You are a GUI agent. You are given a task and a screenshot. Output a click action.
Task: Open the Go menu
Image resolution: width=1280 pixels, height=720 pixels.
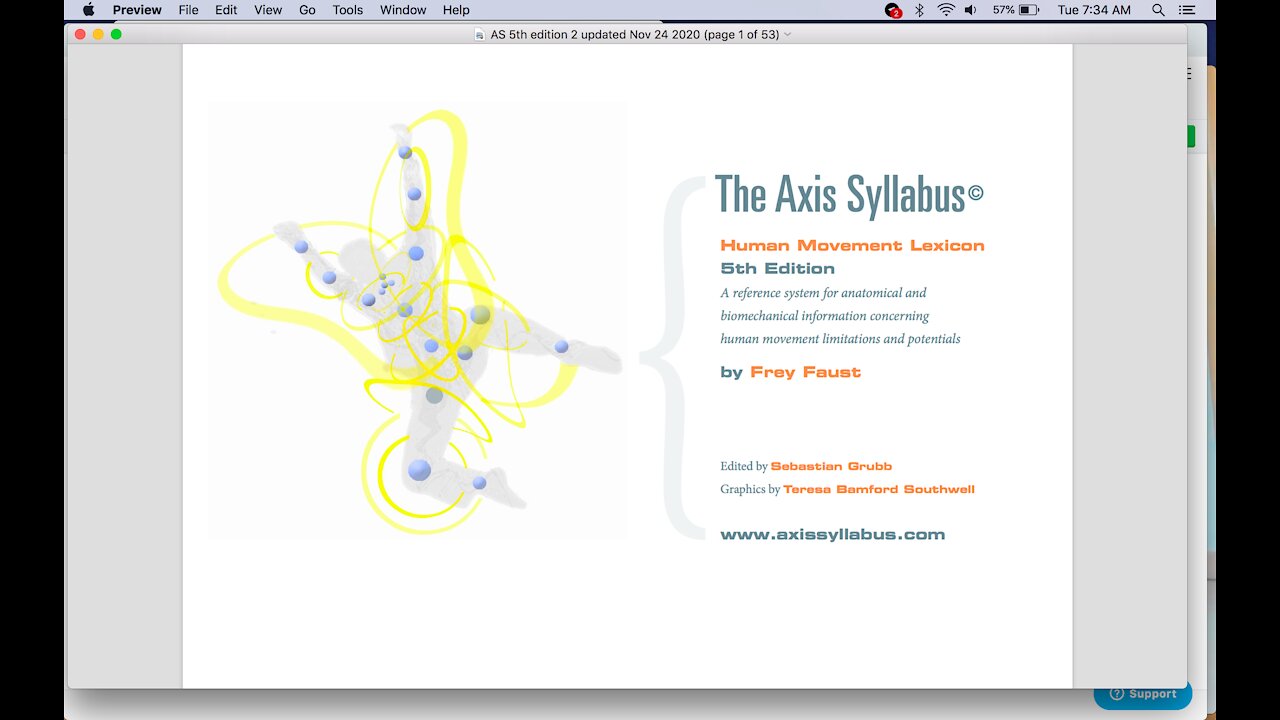(x=307, y=10)
